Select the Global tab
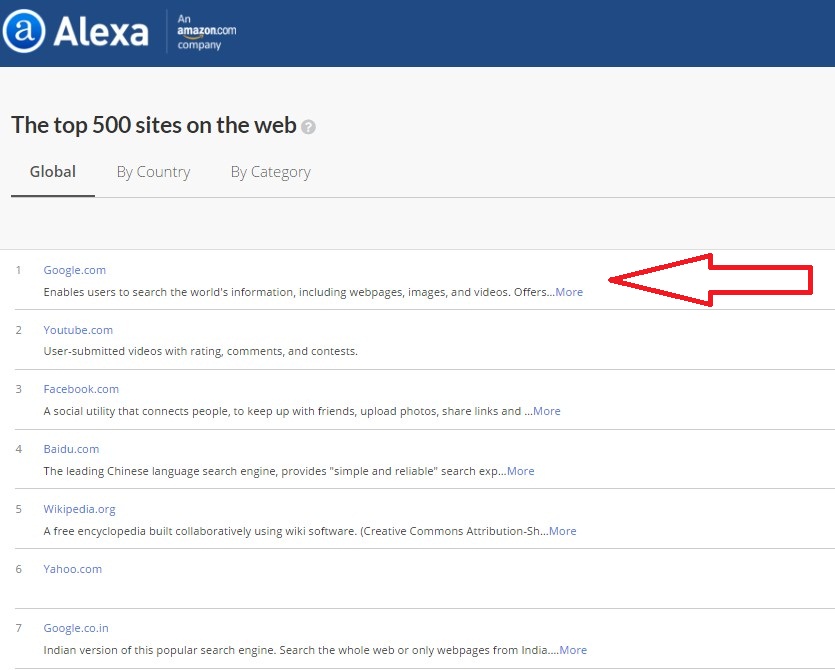This screenshot has width=835, height=670. 53,171
